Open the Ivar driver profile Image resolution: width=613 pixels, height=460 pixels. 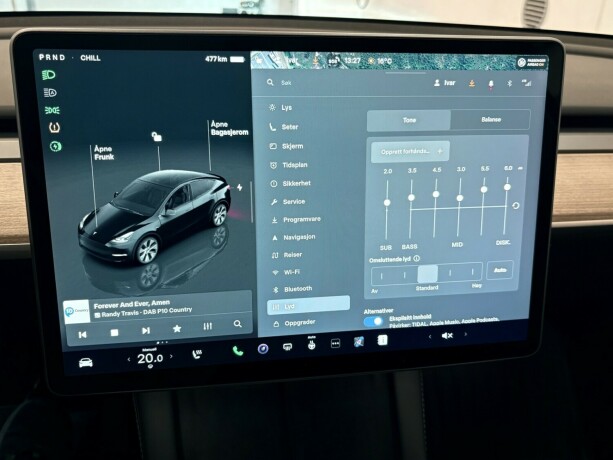(445, 83)
